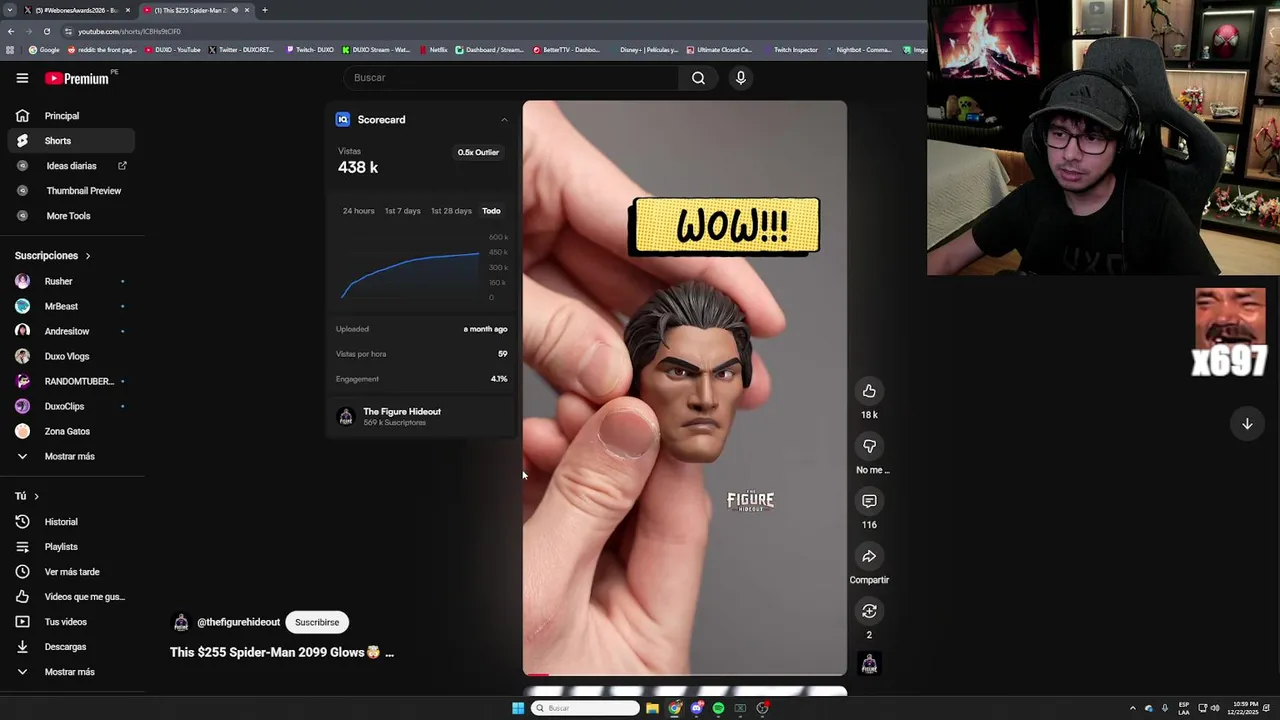Open the remix button showing 2

click(869, 611)
